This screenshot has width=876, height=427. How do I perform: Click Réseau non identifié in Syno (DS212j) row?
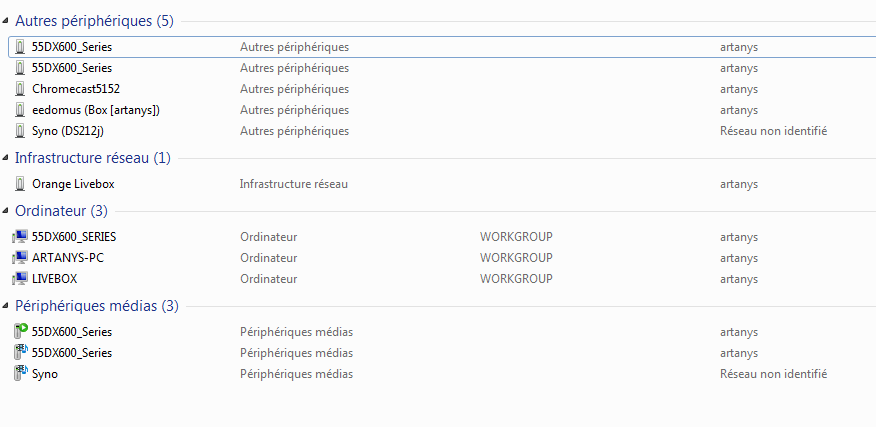click(x=774, y=131)
